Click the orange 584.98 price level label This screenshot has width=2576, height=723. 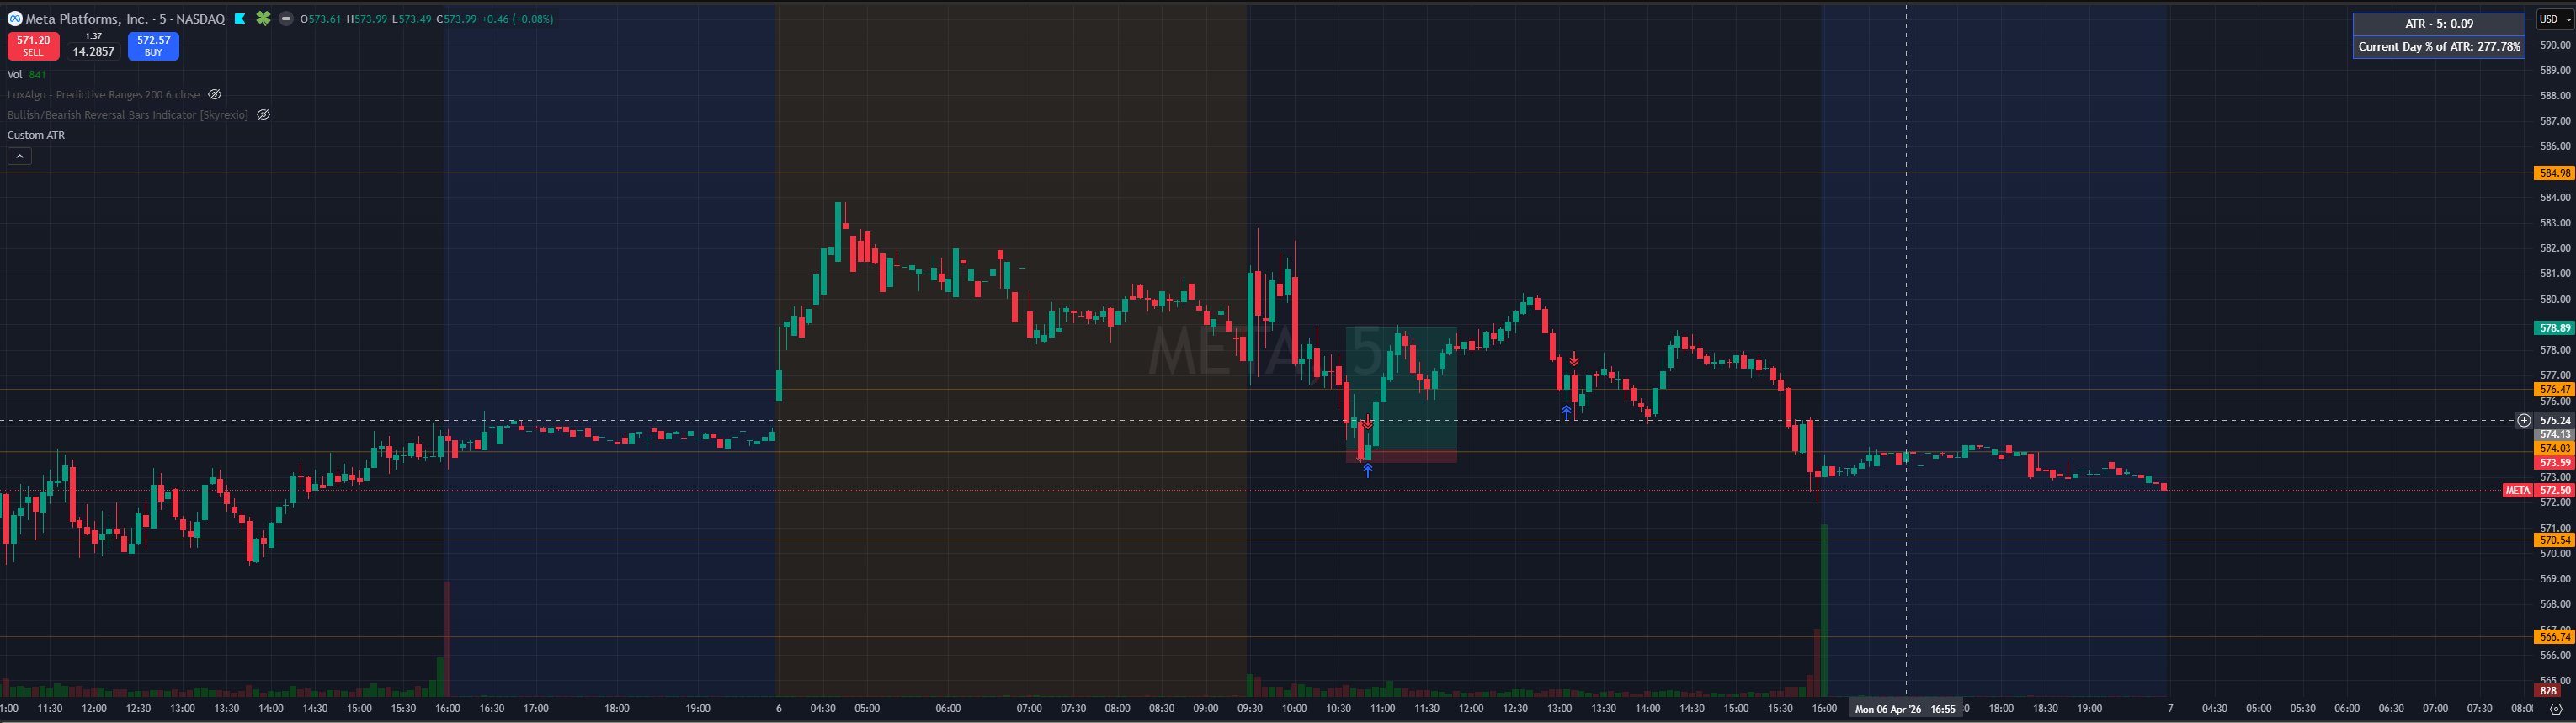click(x=2554, y=173)
